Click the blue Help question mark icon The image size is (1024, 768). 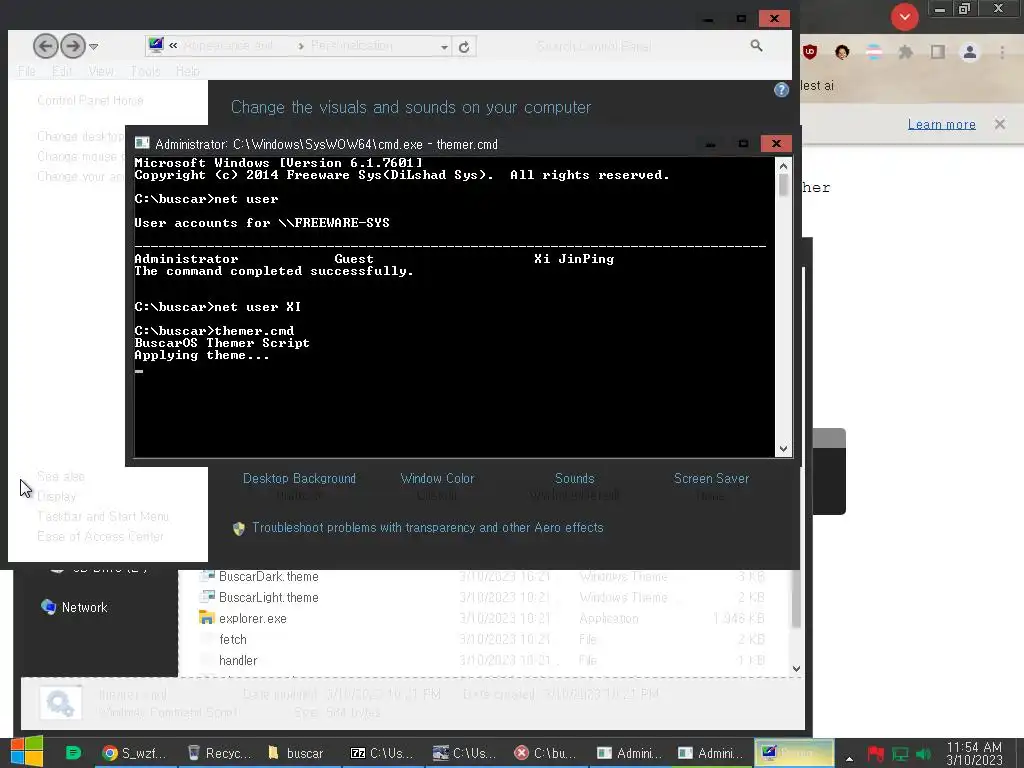click(x=781, y=90)
